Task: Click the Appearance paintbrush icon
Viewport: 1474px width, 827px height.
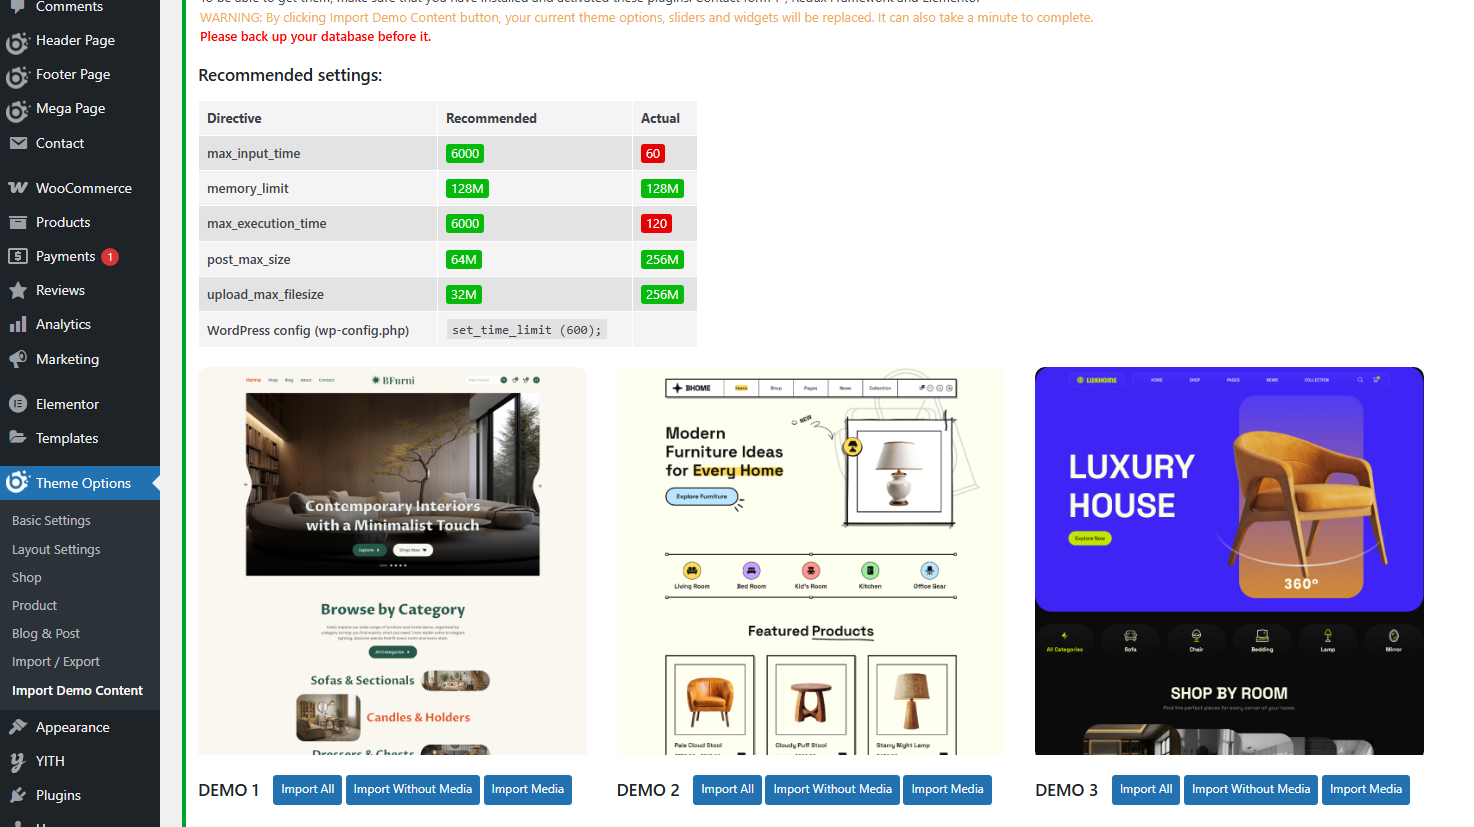Action: click(18, 727)
